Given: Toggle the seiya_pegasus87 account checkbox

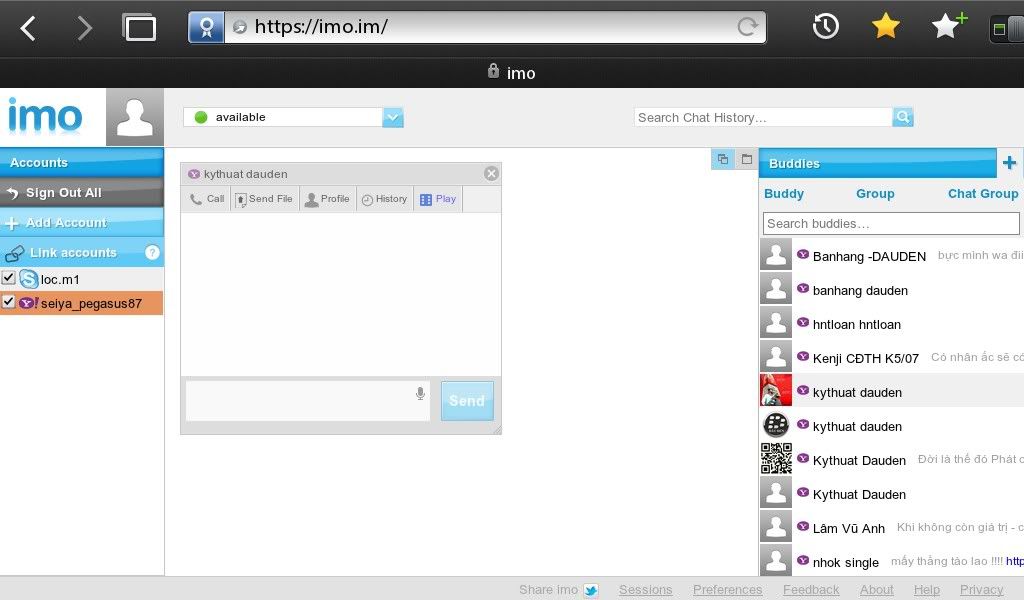Looking at the screenshot, I should coord(8,302).
